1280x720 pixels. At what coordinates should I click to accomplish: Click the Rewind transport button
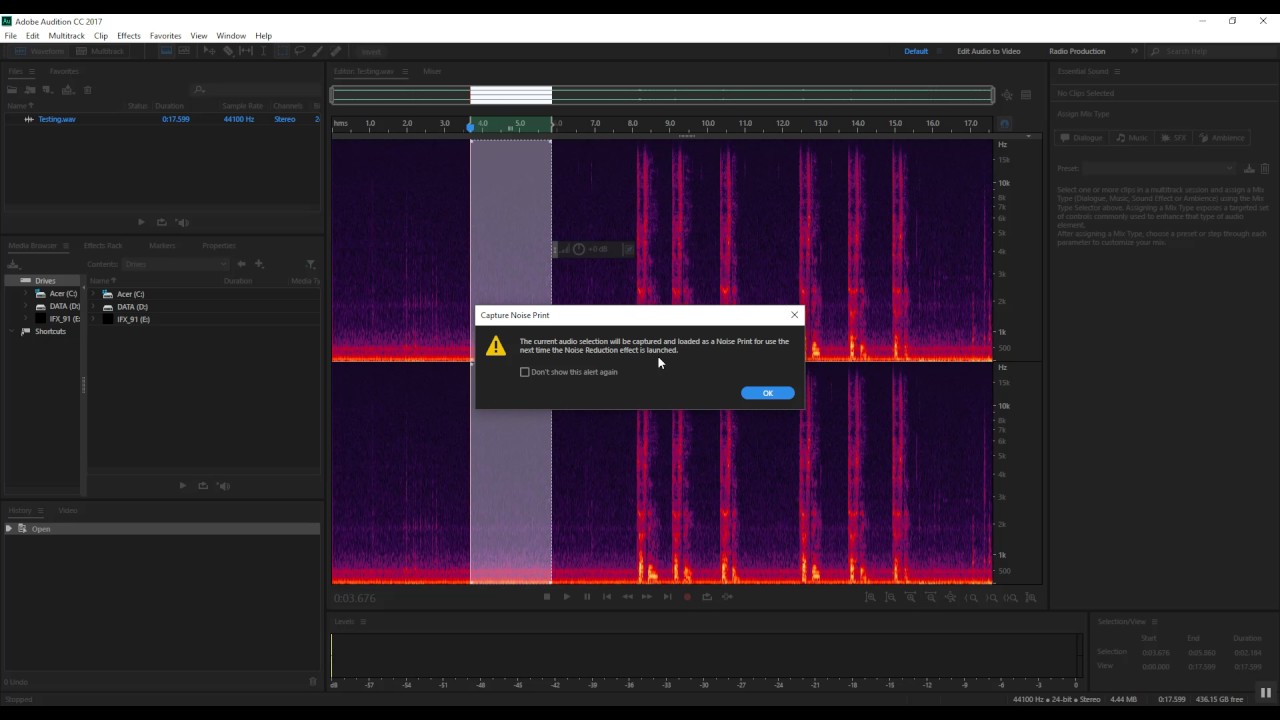pyautogui.click(x=628, y=597)
